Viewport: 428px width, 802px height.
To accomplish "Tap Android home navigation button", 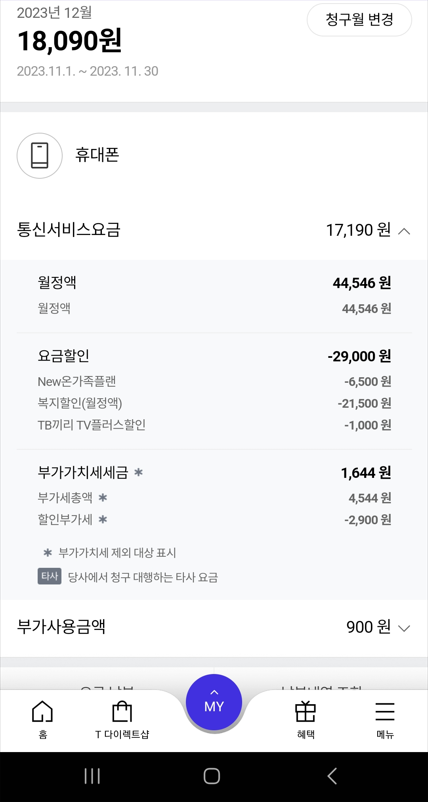I will point(212,776).
